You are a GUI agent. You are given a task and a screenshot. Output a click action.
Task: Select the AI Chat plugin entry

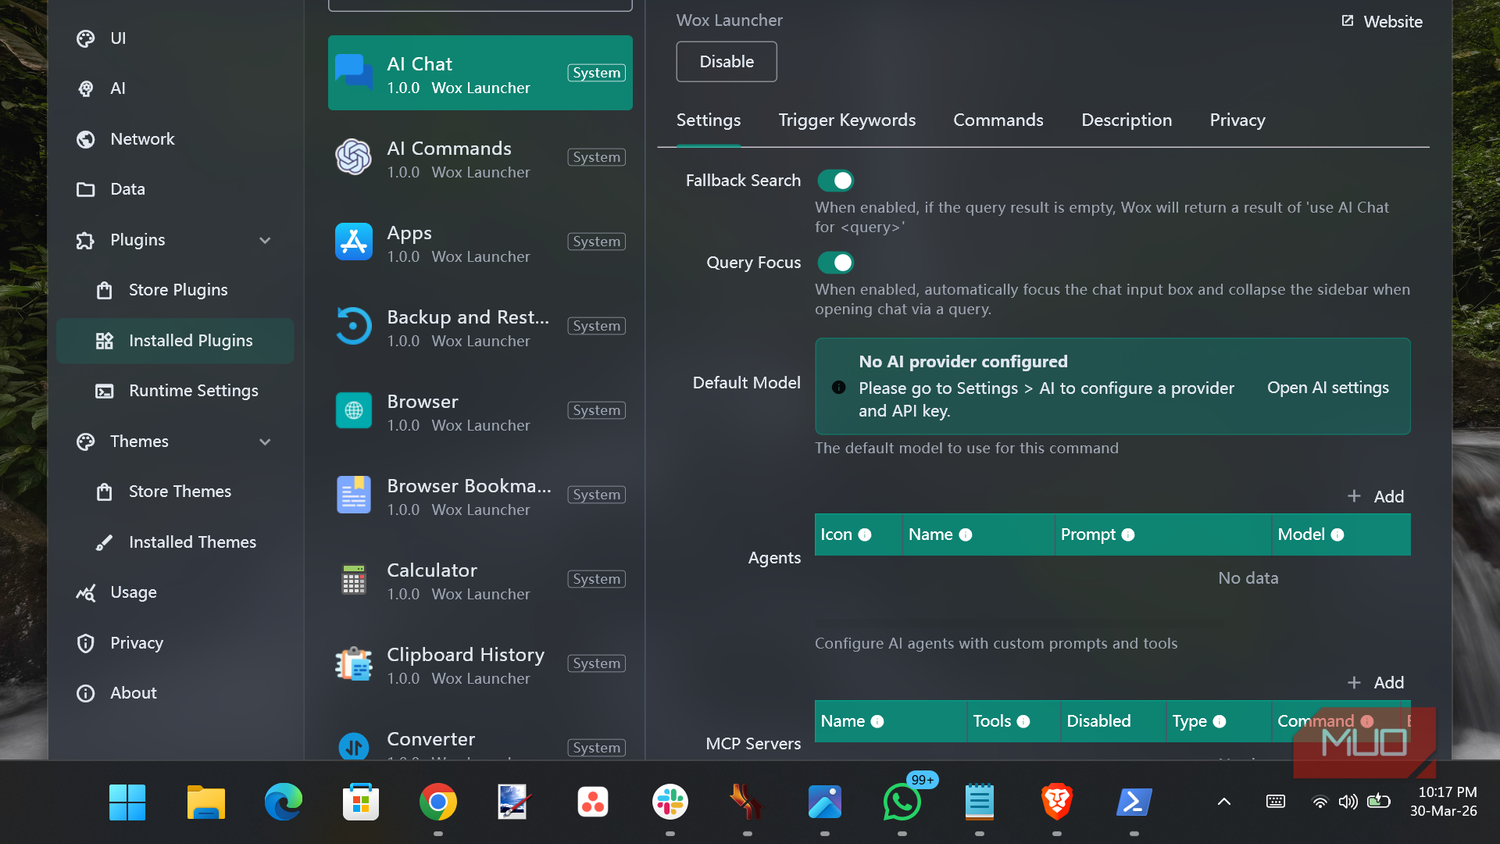point(480,73)
